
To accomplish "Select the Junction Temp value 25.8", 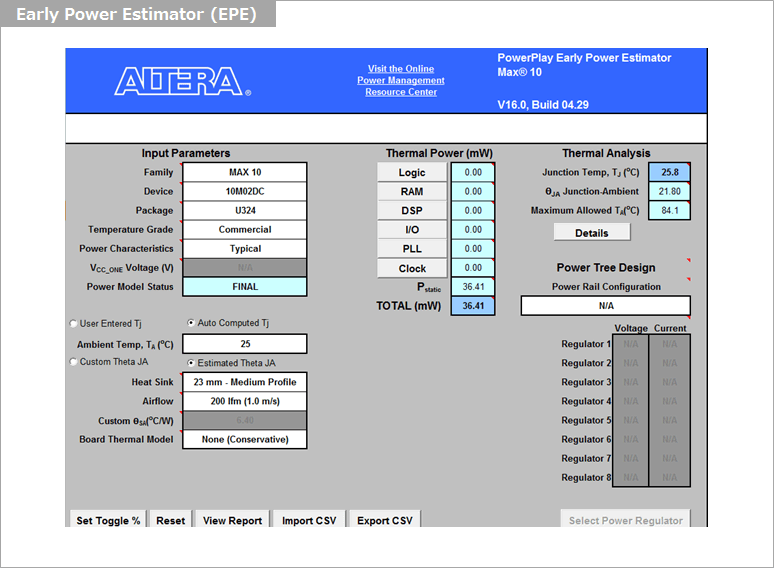I will click(x=669, y=172).
